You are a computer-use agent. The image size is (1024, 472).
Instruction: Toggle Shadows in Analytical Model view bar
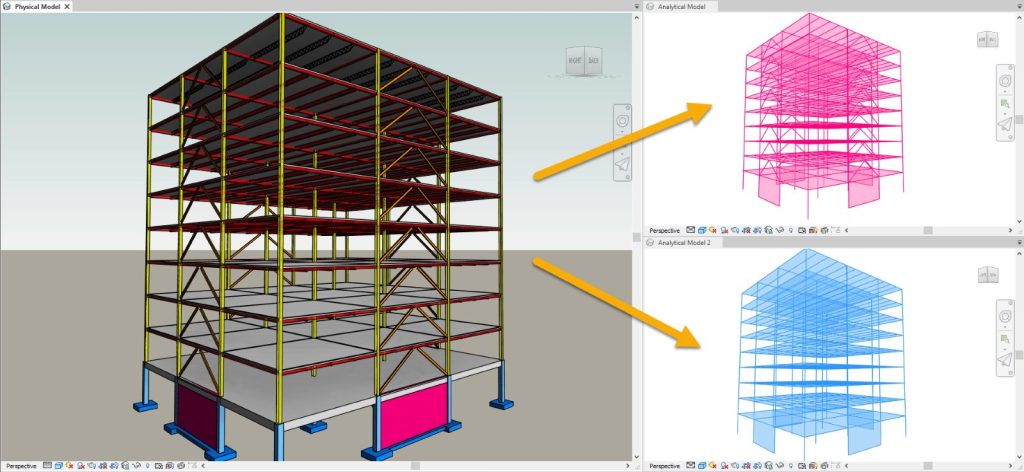tap(724, 230)
